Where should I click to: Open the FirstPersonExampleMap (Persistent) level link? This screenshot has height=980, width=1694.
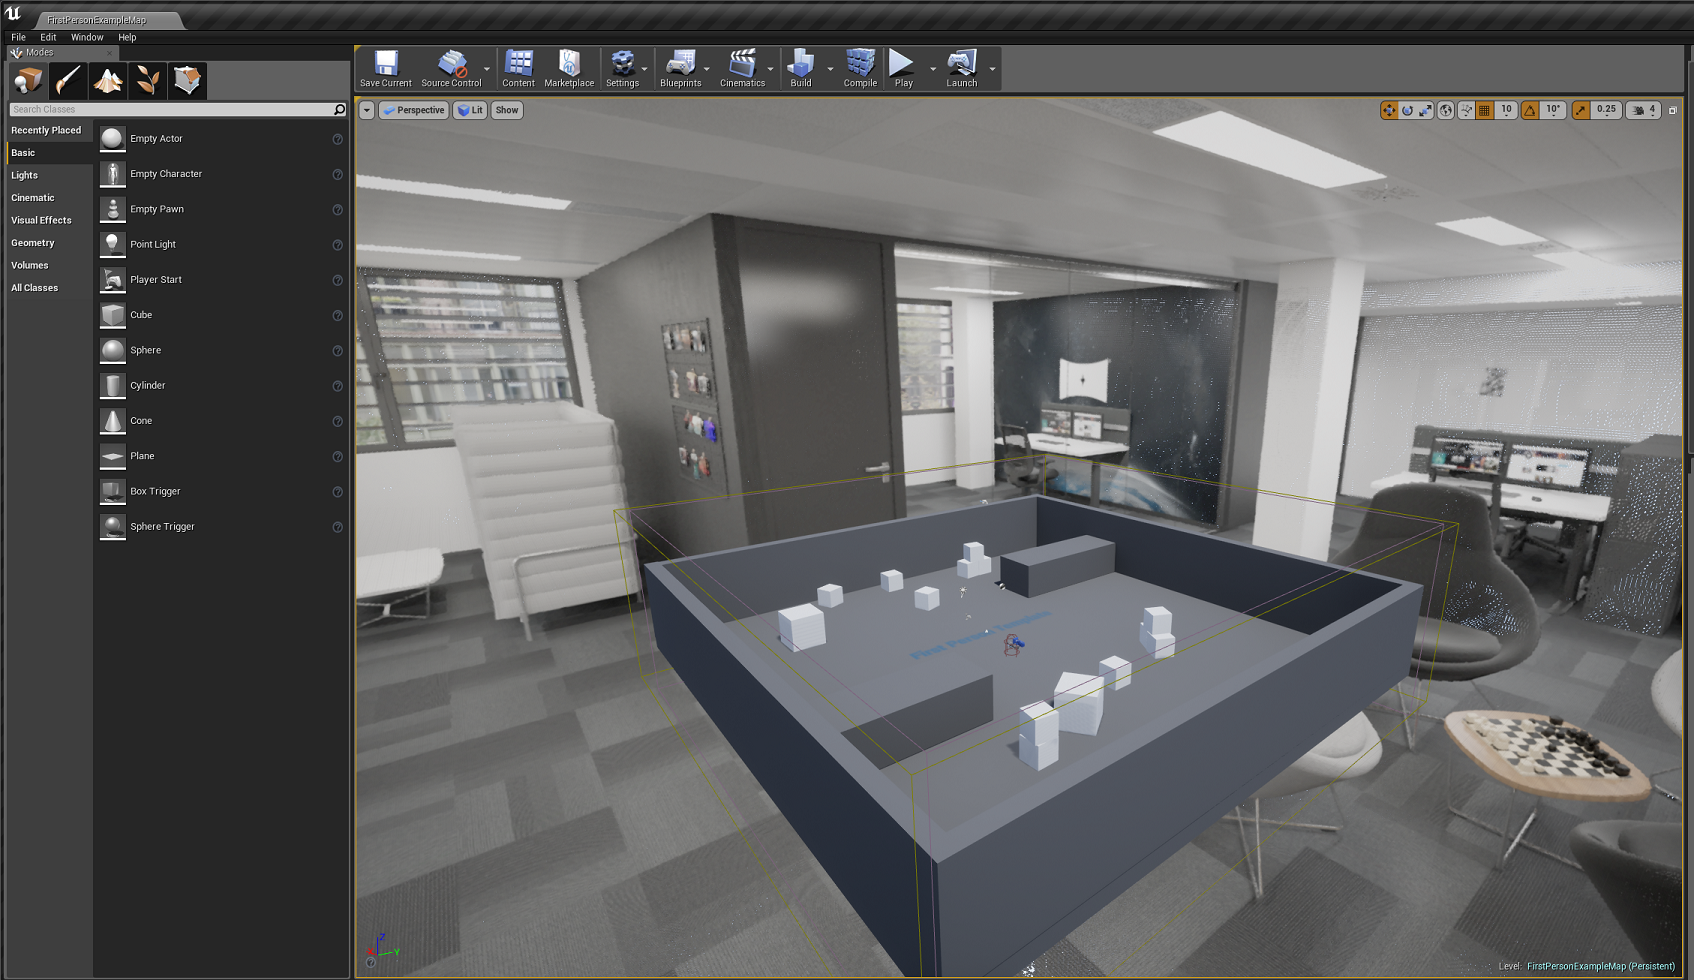(x=1600, y=966)
